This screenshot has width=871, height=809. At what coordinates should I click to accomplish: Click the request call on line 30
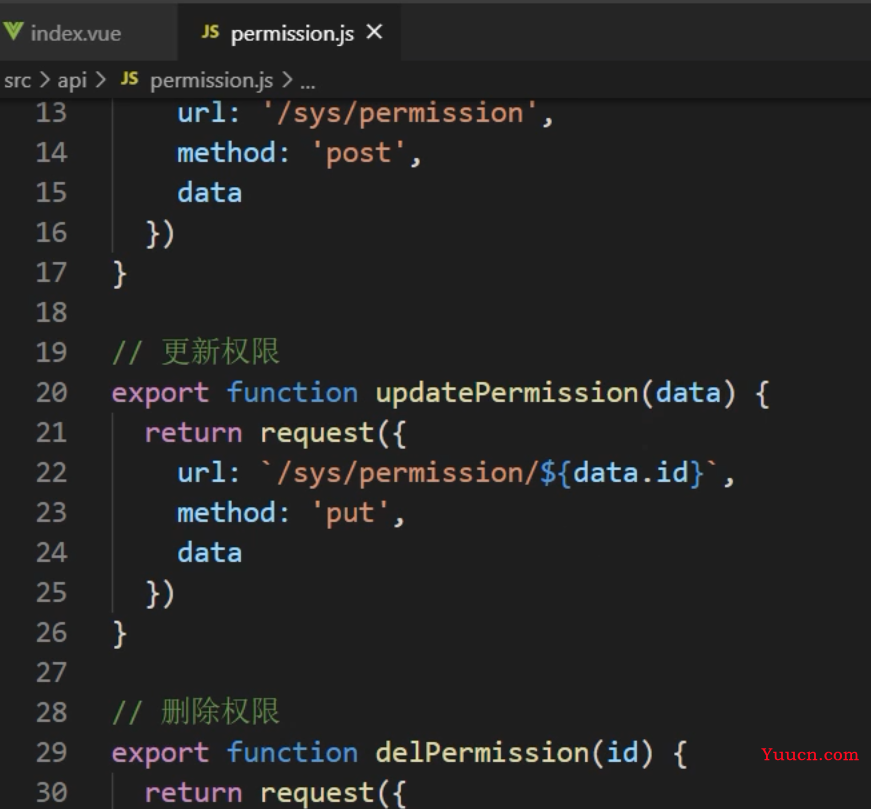tap(317, 795)
